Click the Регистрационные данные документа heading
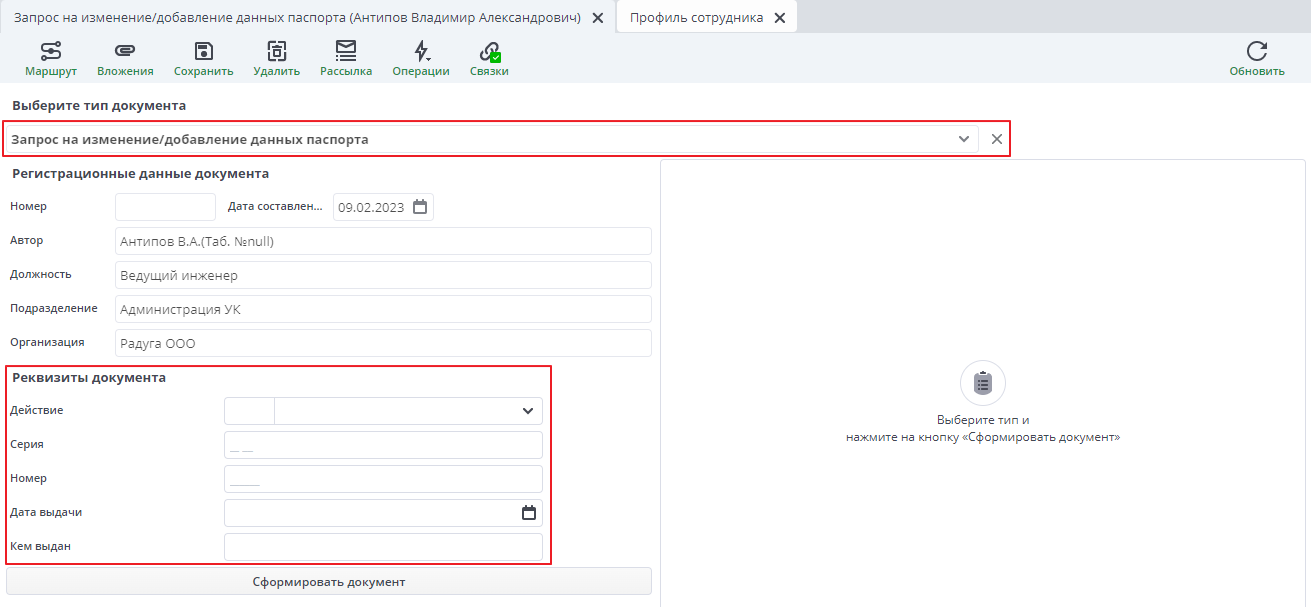1311x607 pixels. tap(140, 173)
